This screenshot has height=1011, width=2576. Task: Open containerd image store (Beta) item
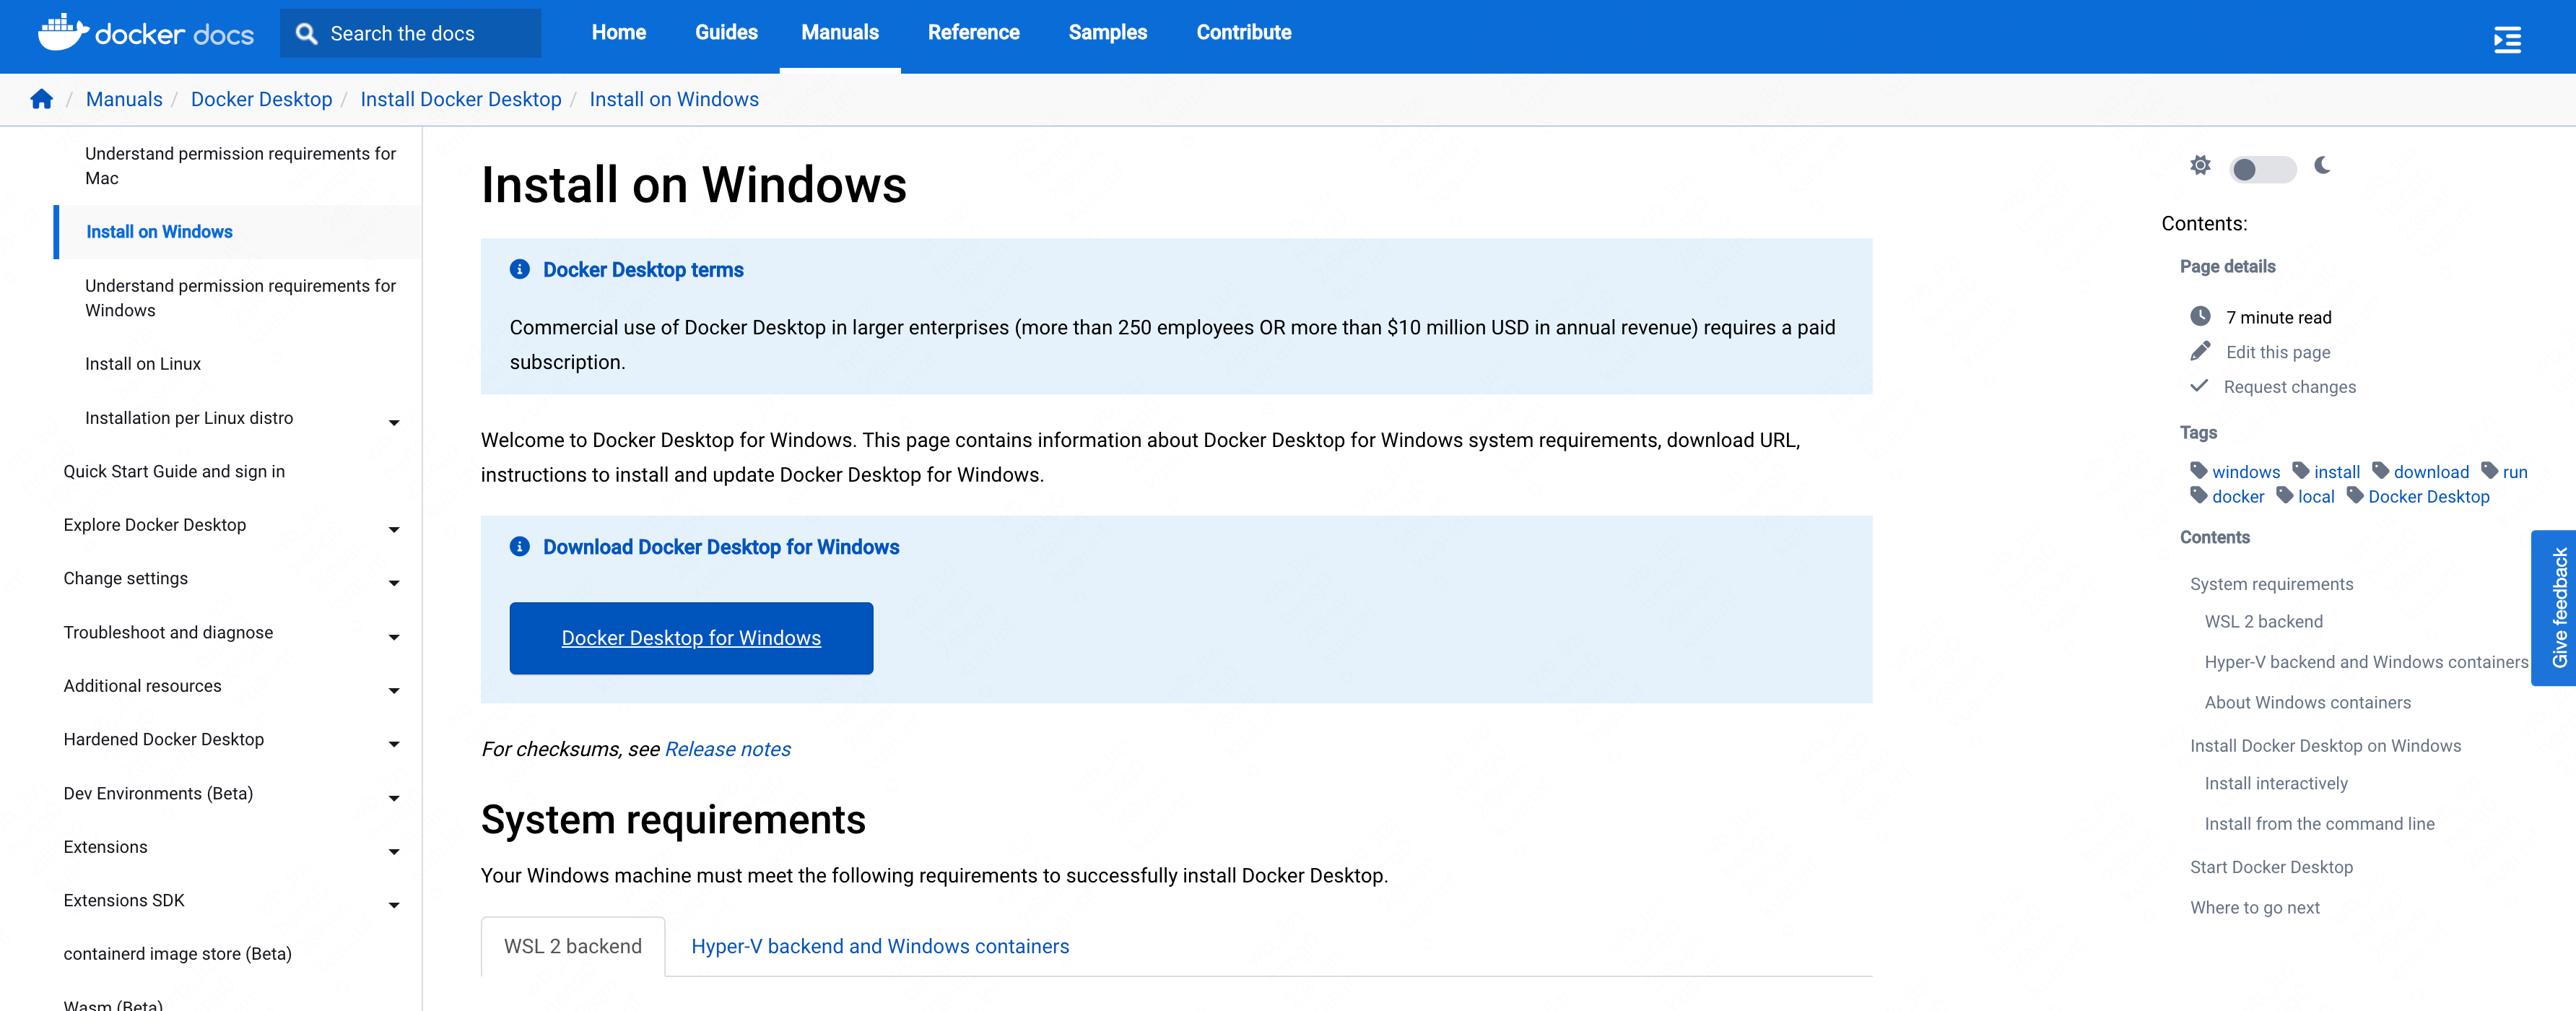(178, 954)
